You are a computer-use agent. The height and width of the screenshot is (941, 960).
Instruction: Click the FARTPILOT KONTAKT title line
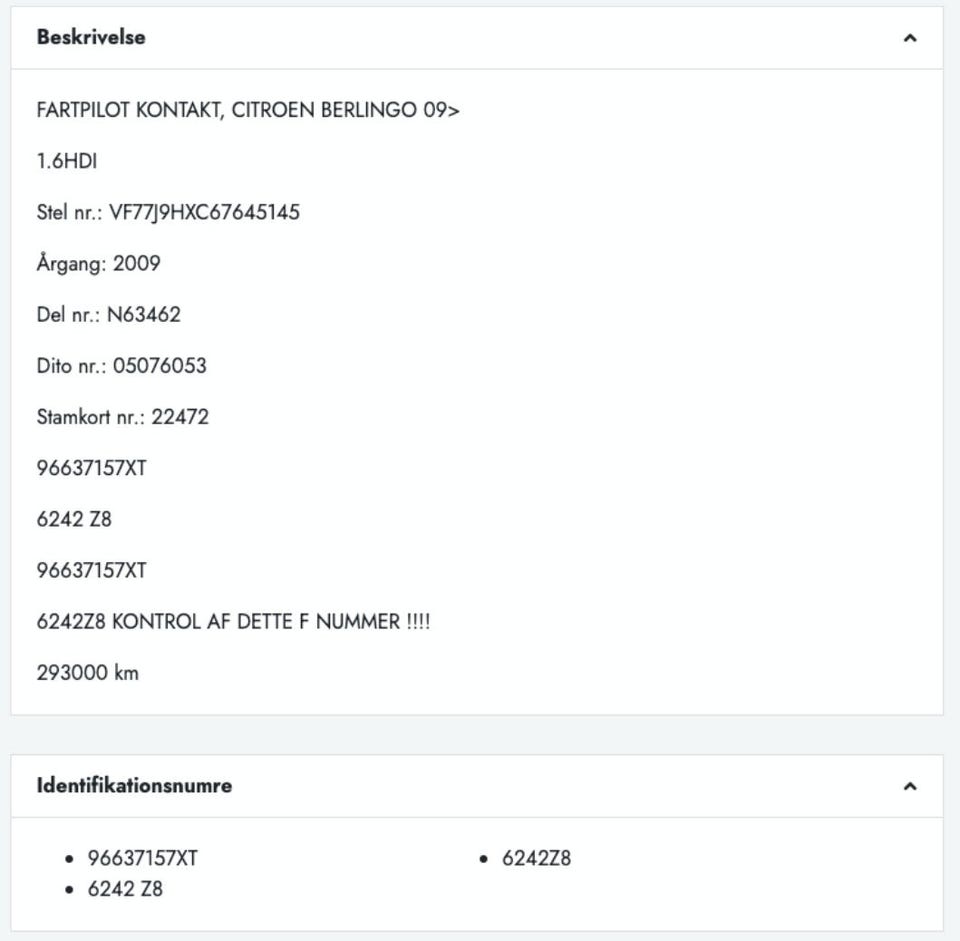(x=248, y=110)
